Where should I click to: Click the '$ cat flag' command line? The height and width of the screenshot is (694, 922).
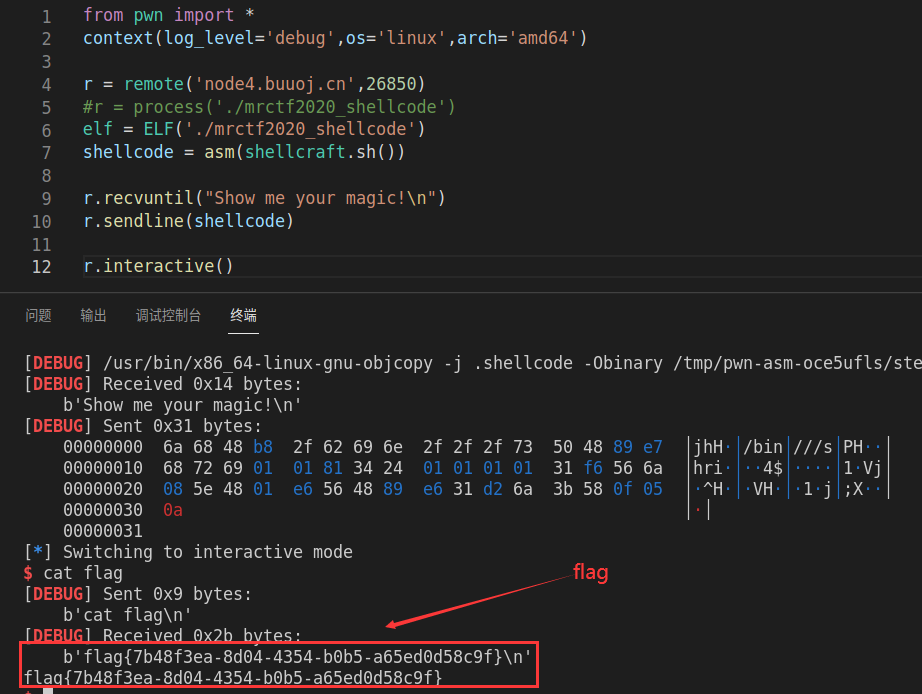[73, 573]
